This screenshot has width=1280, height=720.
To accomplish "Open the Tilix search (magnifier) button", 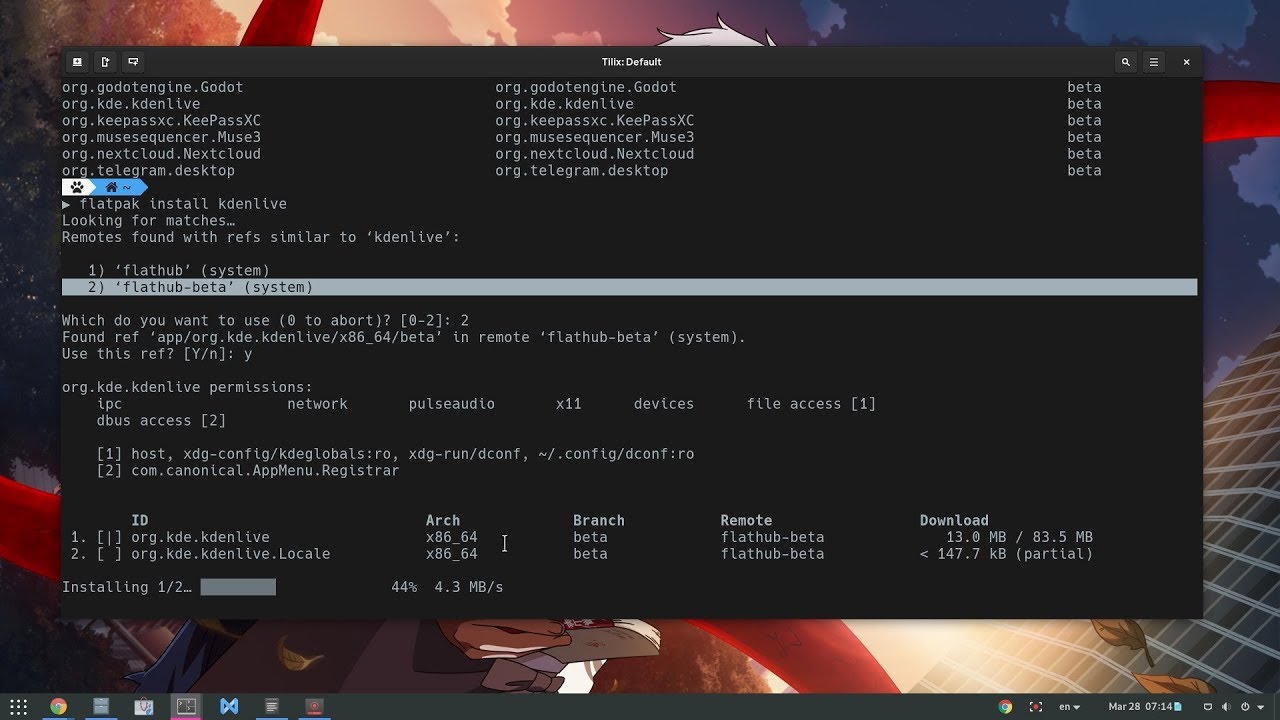I will coord(1125,62).
